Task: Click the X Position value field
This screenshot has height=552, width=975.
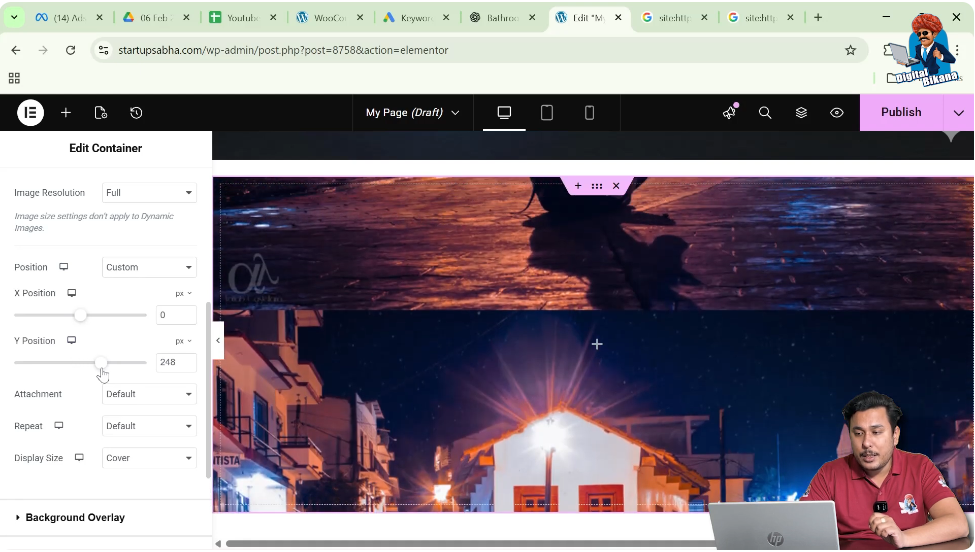Action: (x=176, y=315)
